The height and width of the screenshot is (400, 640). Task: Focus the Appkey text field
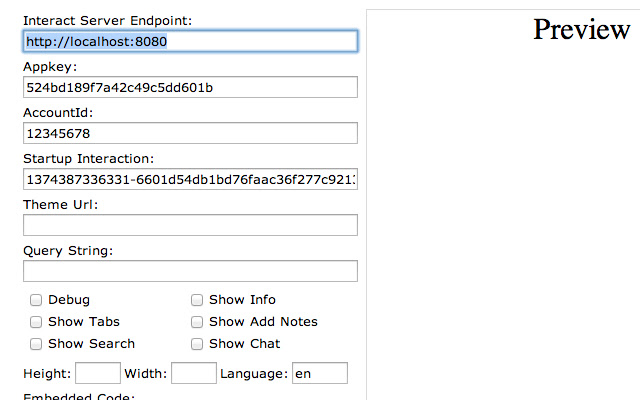(x=190, y=87)
